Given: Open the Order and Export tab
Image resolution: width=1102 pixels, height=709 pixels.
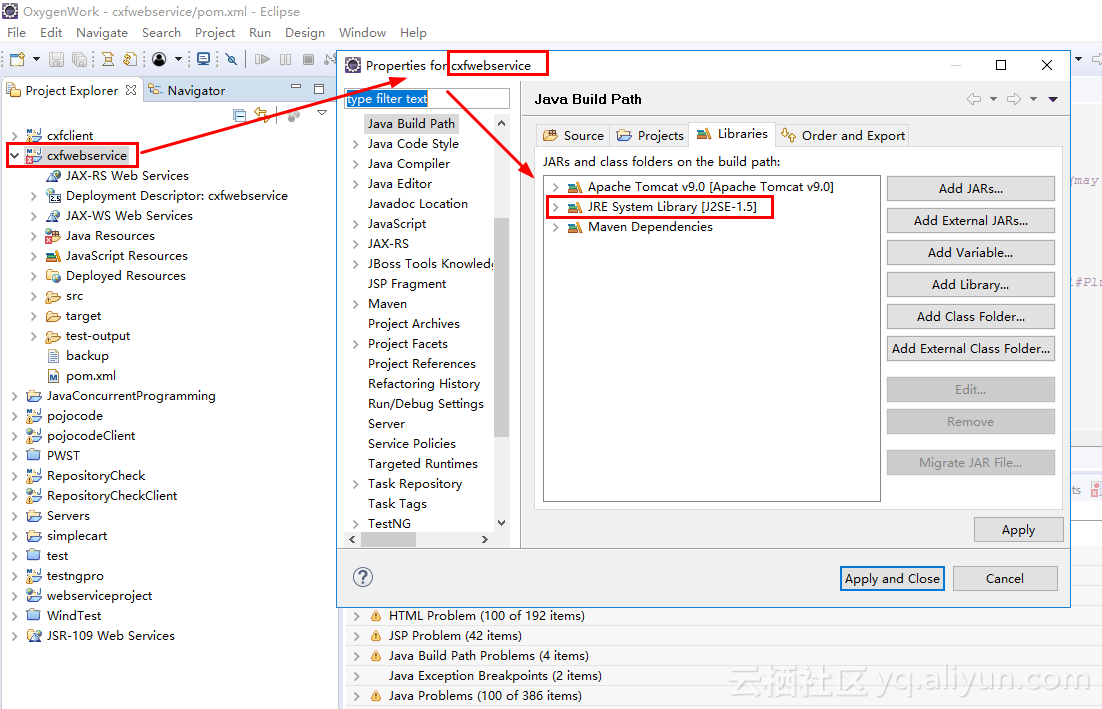Looking at the screenshot, I should [843, 135].
